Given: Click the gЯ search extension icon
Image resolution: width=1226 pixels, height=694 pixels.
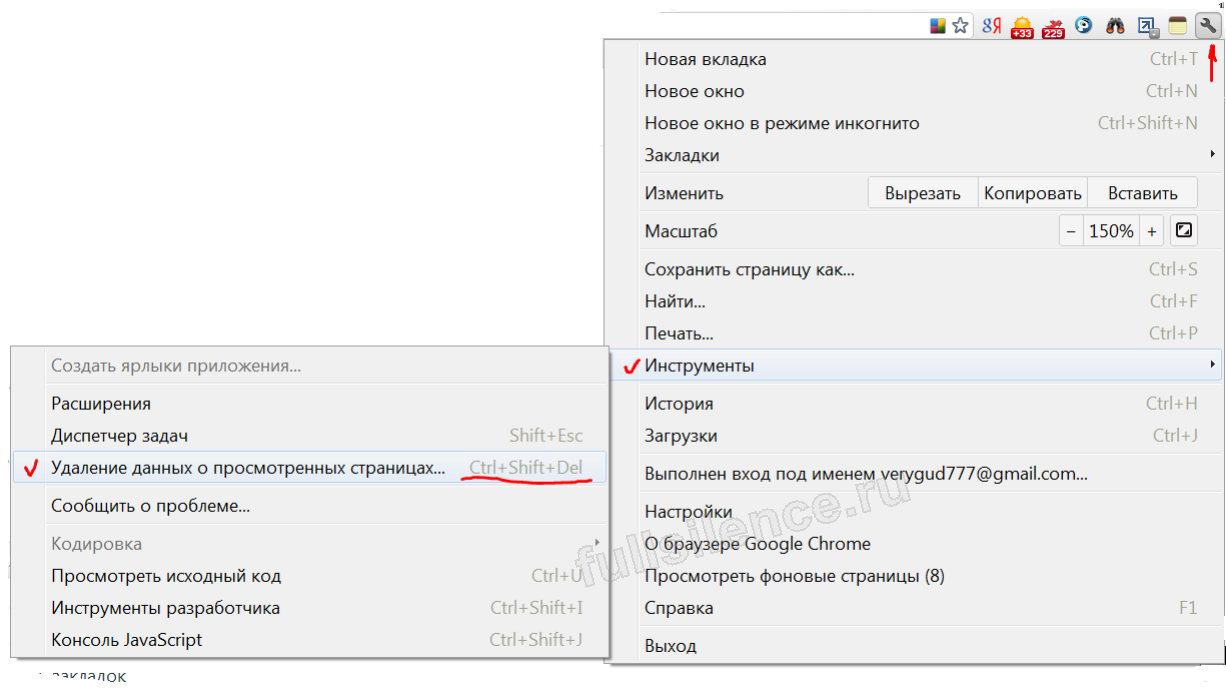Looking at the screenshot, I should 991,27.
